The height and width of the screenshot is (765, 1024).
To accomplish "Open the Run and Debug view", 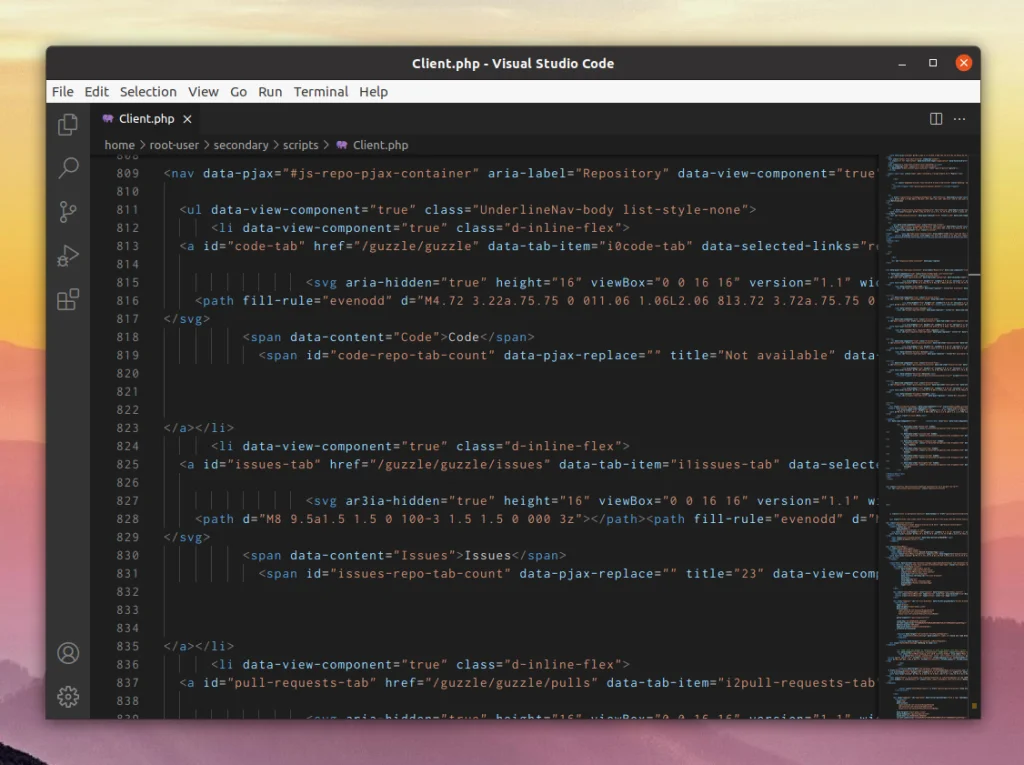I will (68, 256).
